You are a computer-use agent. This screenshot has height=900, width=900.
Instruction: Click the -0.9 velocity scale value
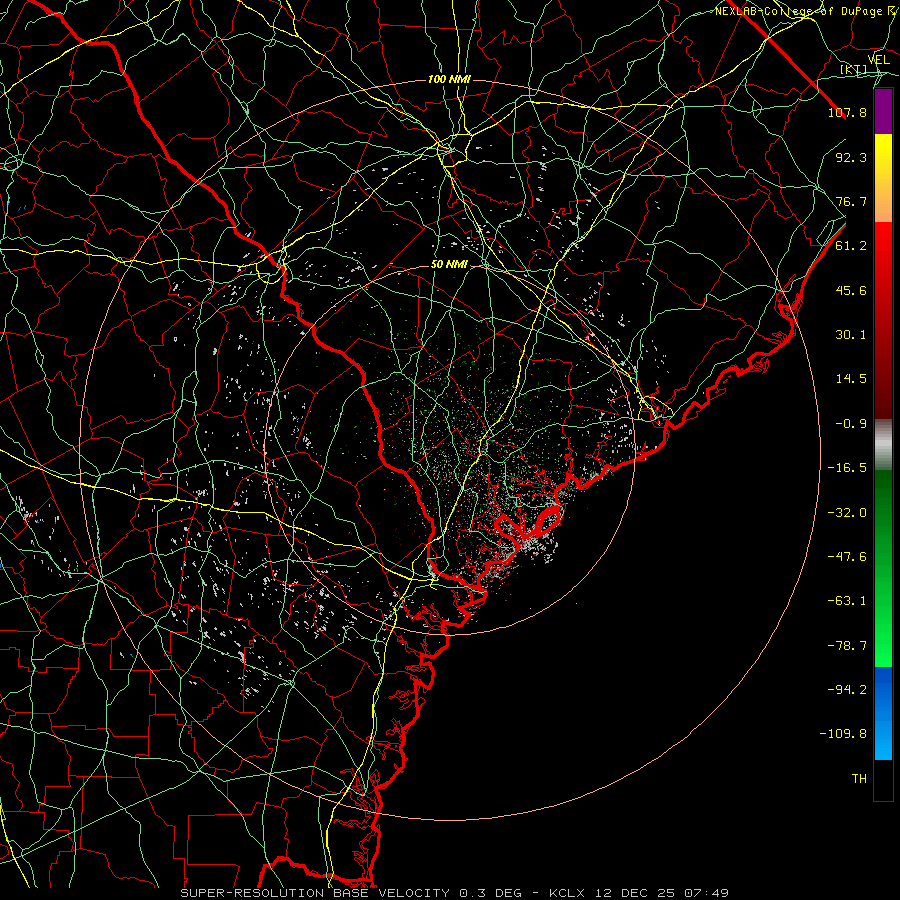[x=851, y=424]
